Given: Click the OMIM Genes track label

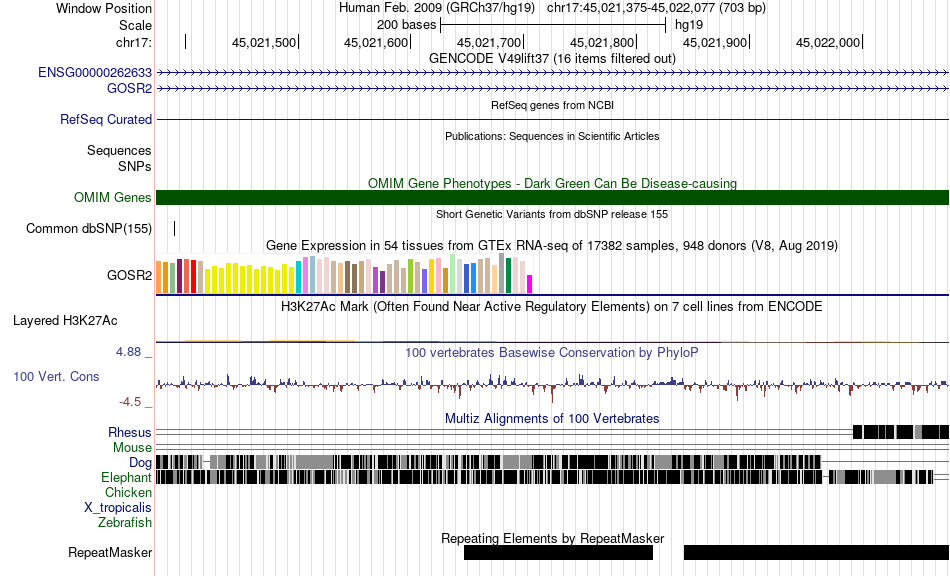Looking at the screenshot, I should click(x=113, y=197).
